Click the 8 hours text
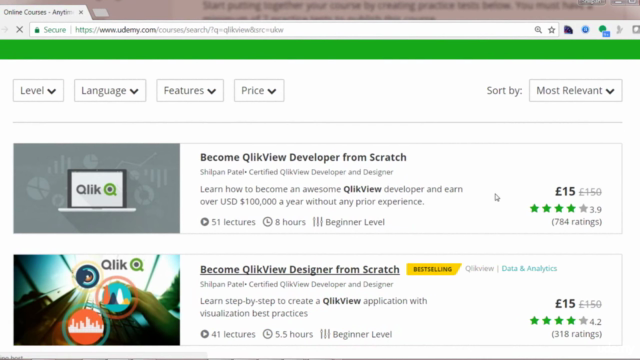The image size is (640, 360). (x=290, y=222)
